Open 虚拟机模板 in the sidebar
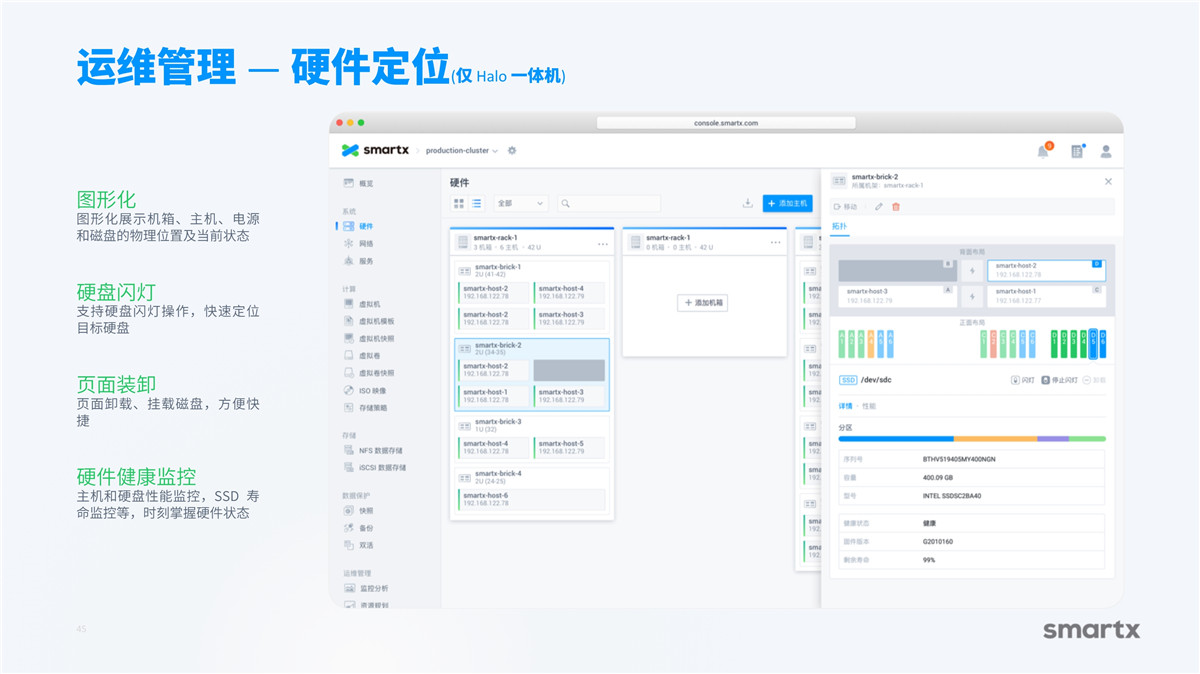Viewport: 1200px width, 674px height. (369, 321)
